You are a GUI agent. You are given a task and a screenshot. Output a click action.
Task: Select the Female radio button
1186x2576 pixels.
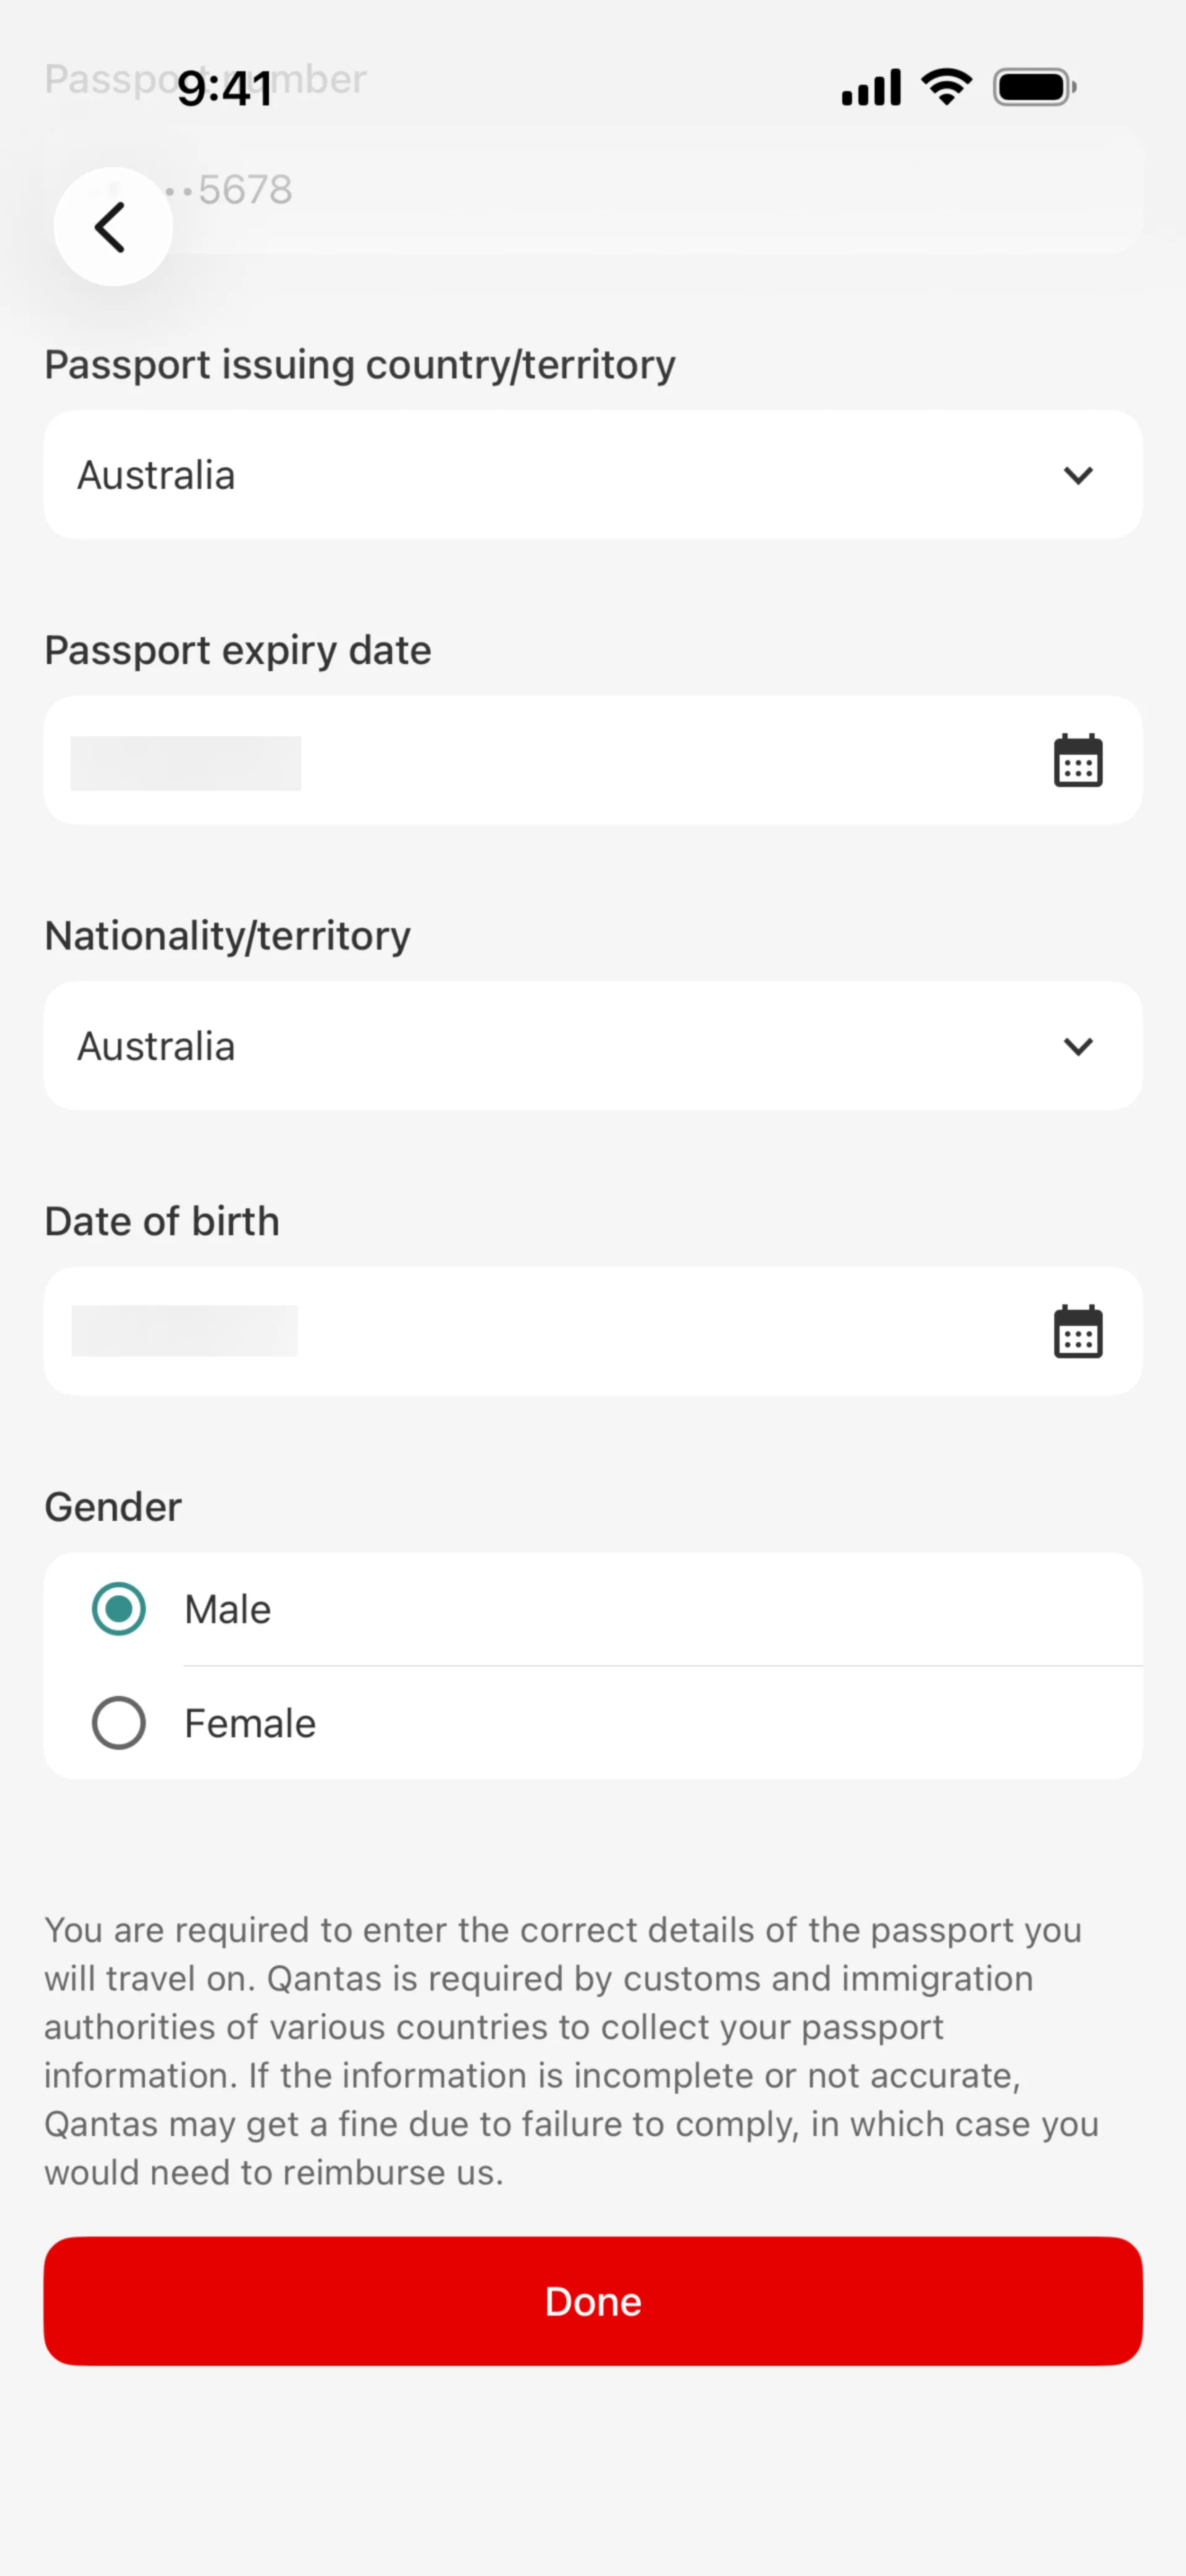pyautogui.click(x=119, y=1723)
